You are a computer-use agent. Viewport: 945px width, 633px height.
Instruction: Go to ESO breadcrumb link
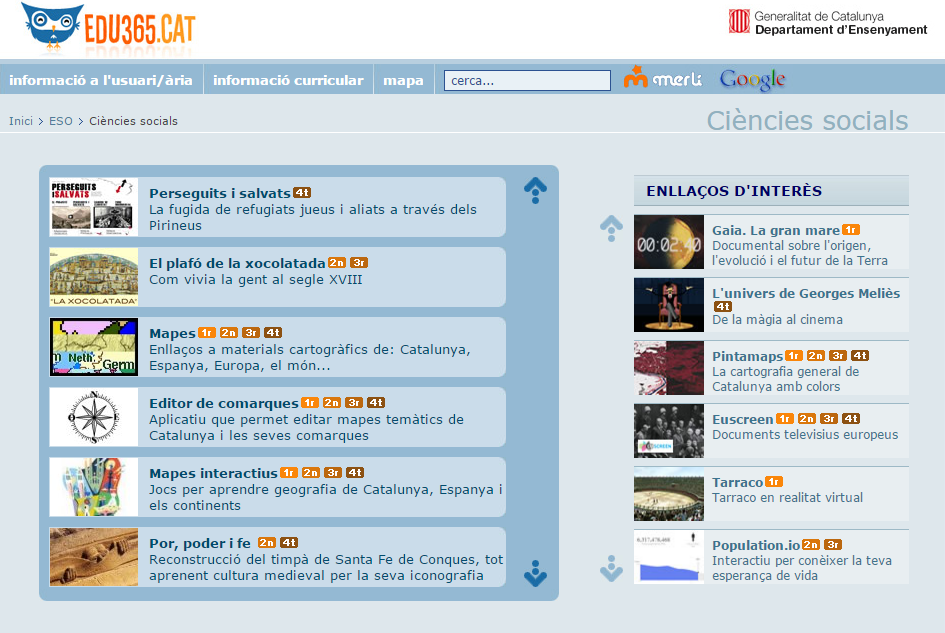pyautogui.click(x=61, y=121)
